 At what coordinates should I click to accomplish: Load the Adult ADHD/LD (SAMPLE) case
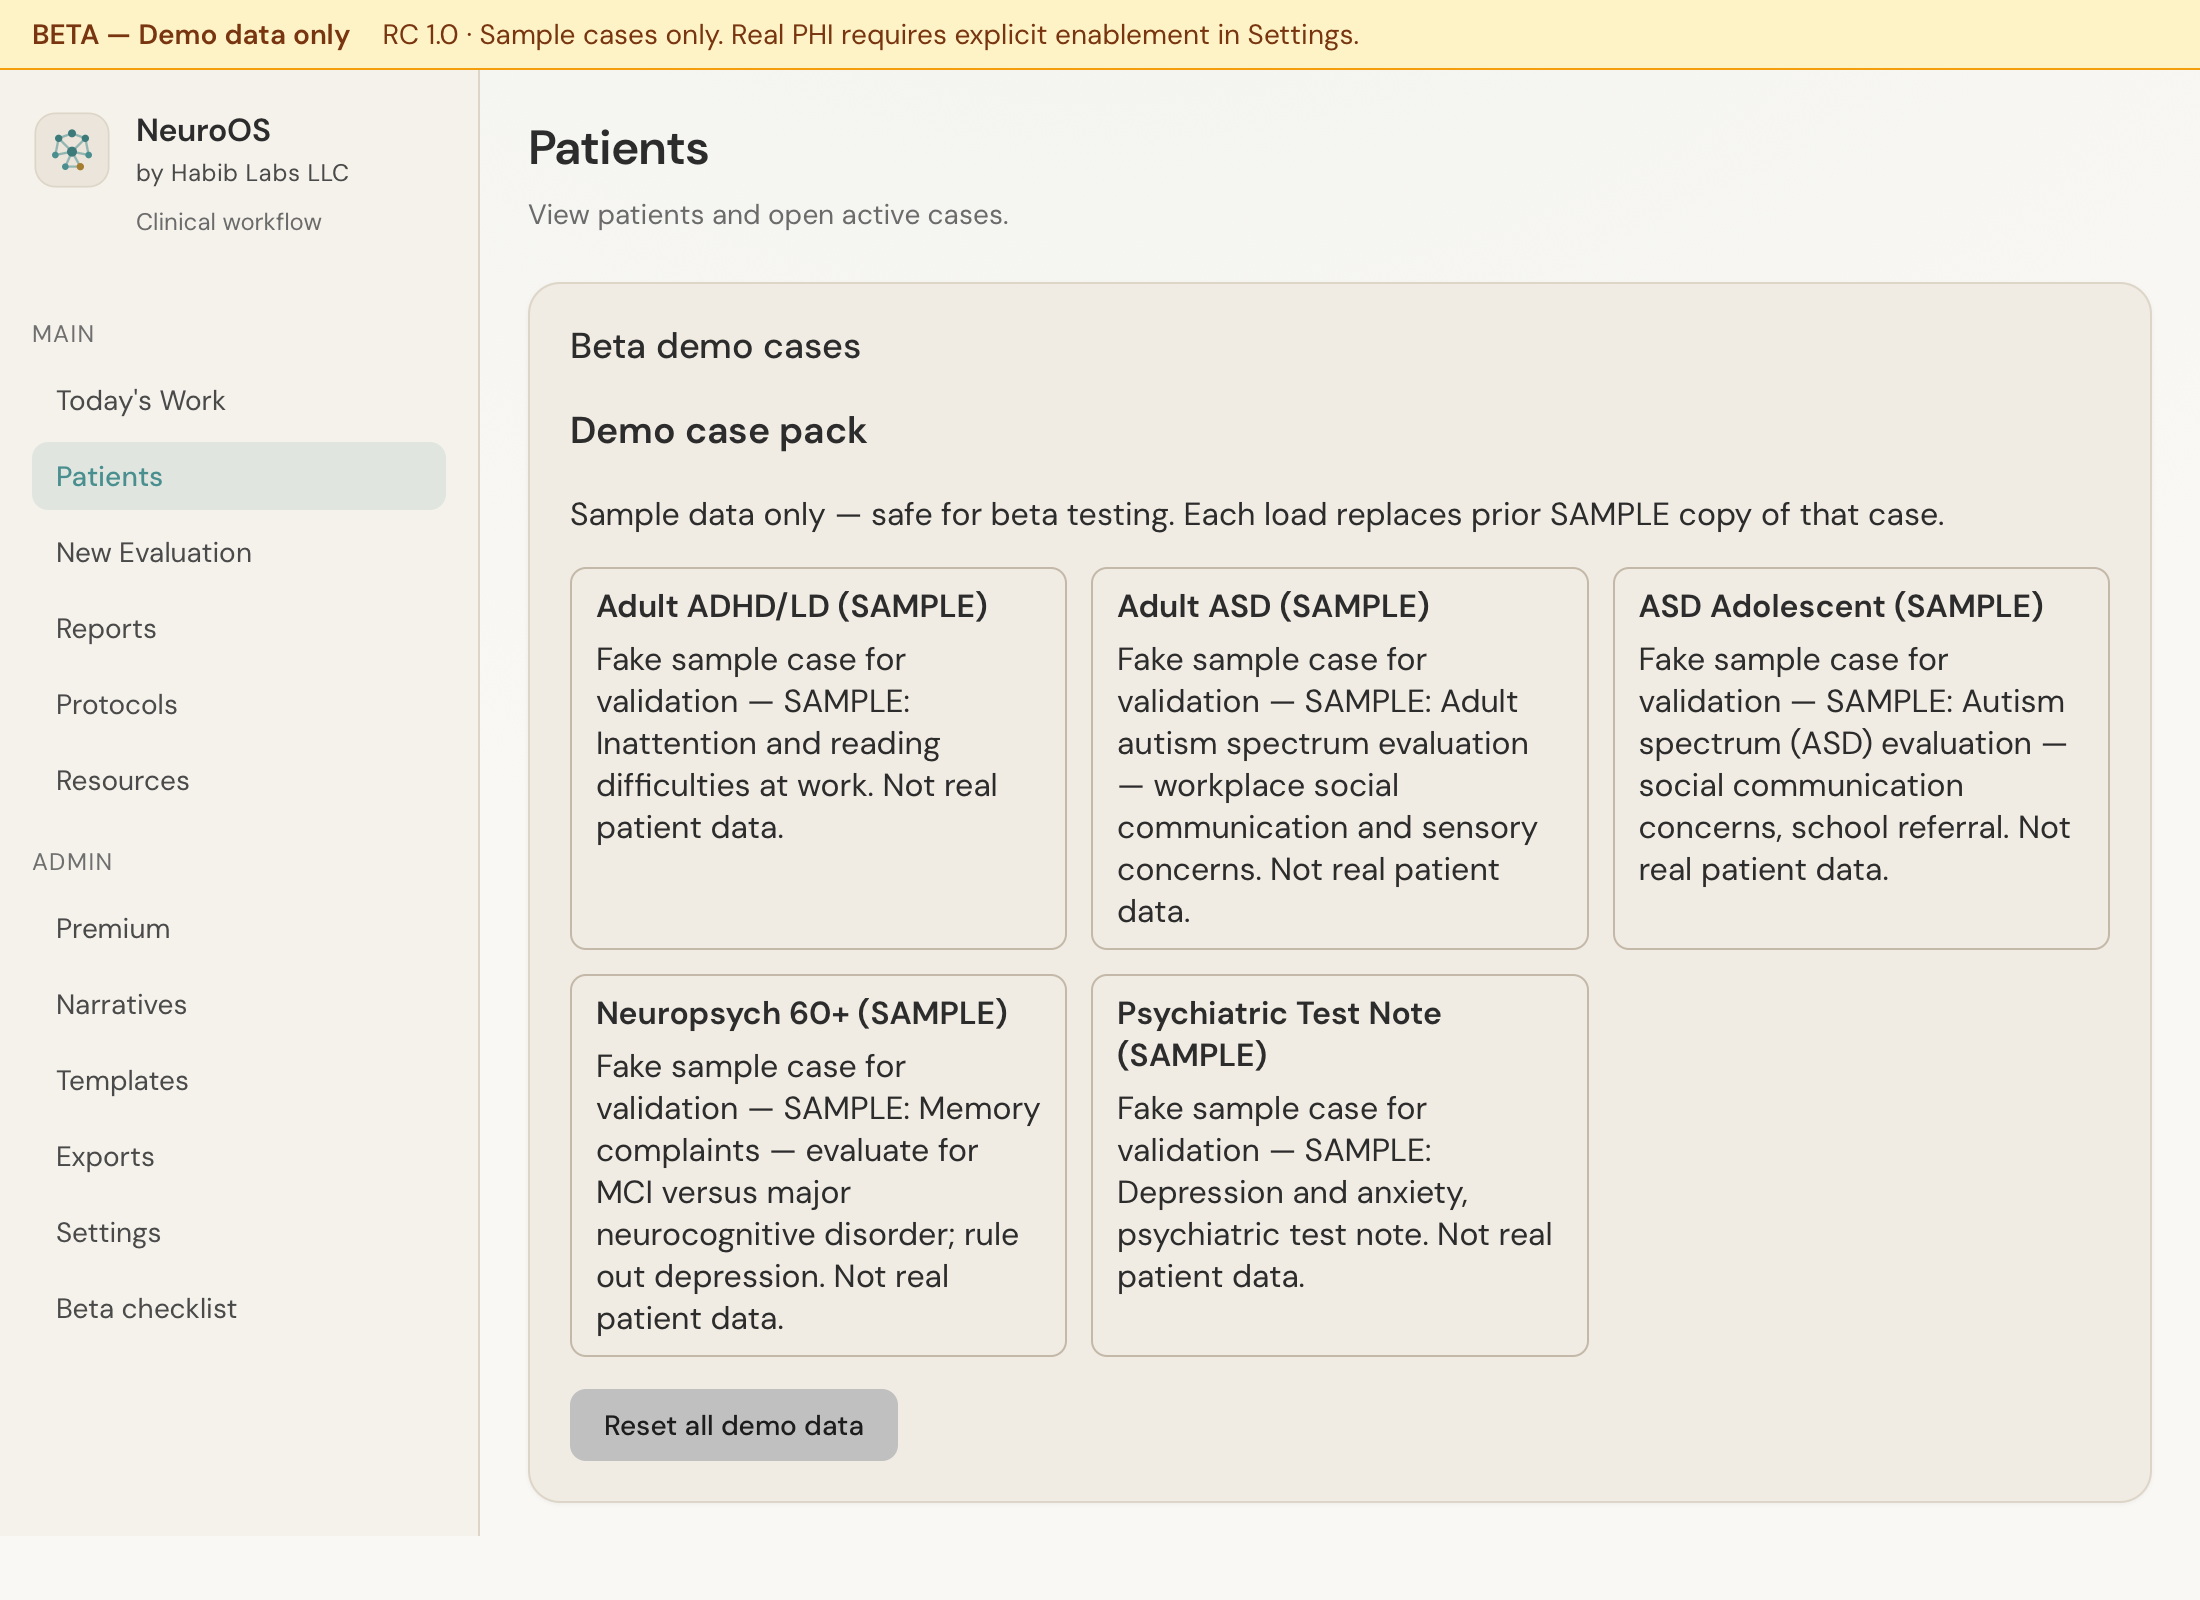point(818,758)
